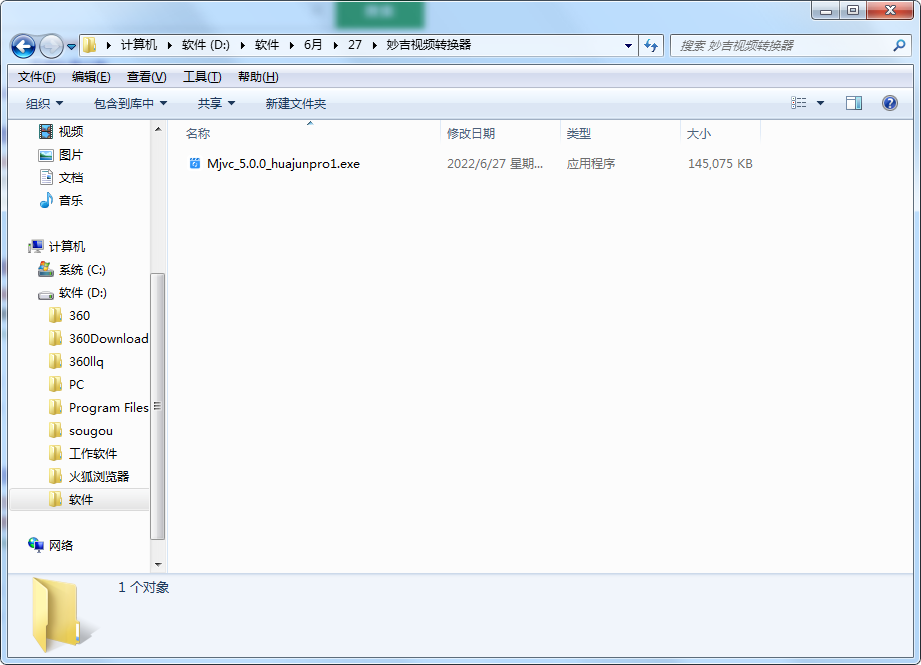Click the sidebar scroll down arrow
This screenshot has width=921, height=665.
tap(158, 565)
